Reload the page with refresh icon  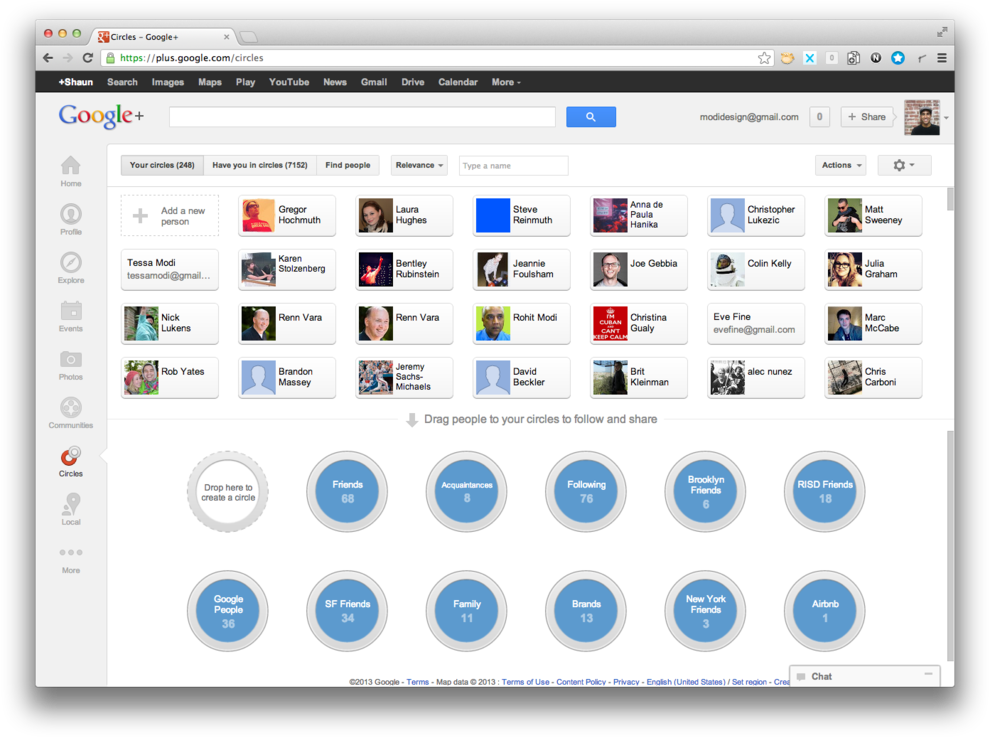(88, 58)
